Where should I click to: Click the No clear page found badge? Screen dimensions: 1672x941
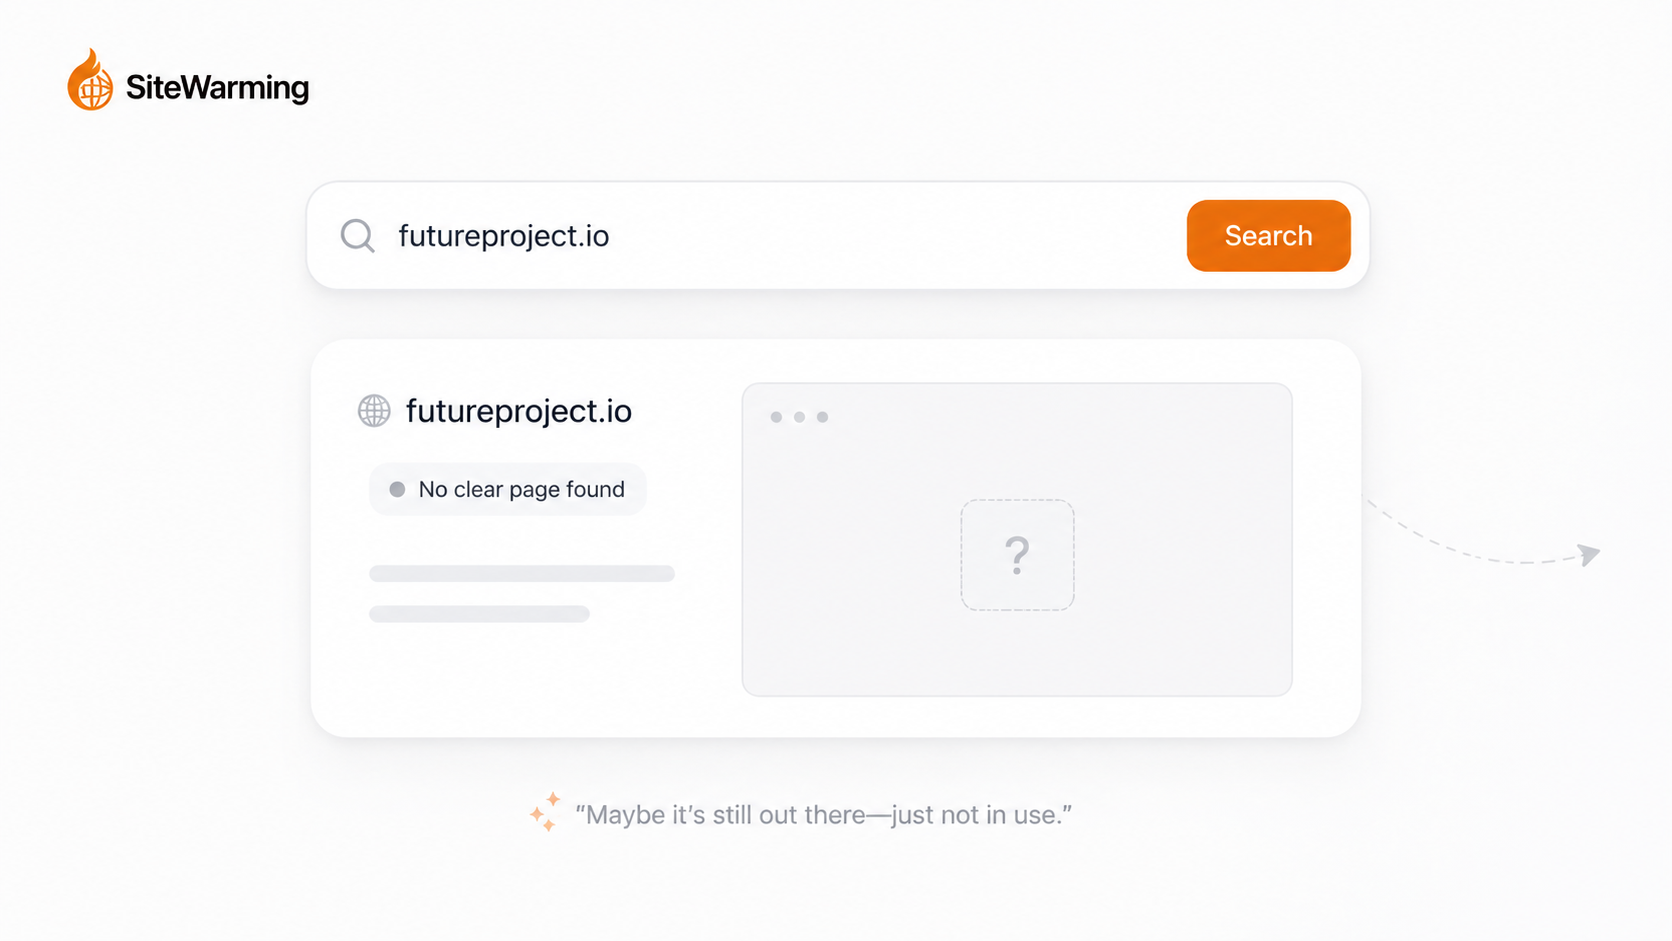pyautogui.click(x=508, y=489)
